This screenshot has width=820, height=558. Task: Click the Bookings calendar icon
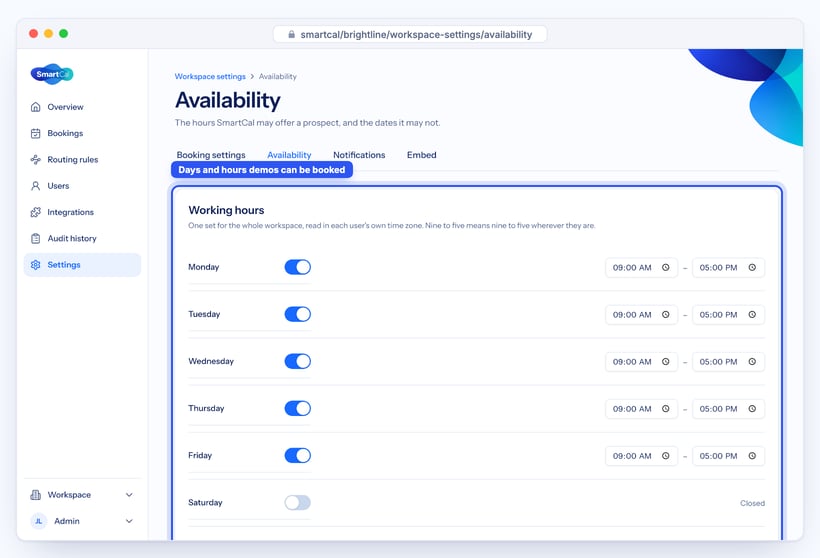coord(36,133)
